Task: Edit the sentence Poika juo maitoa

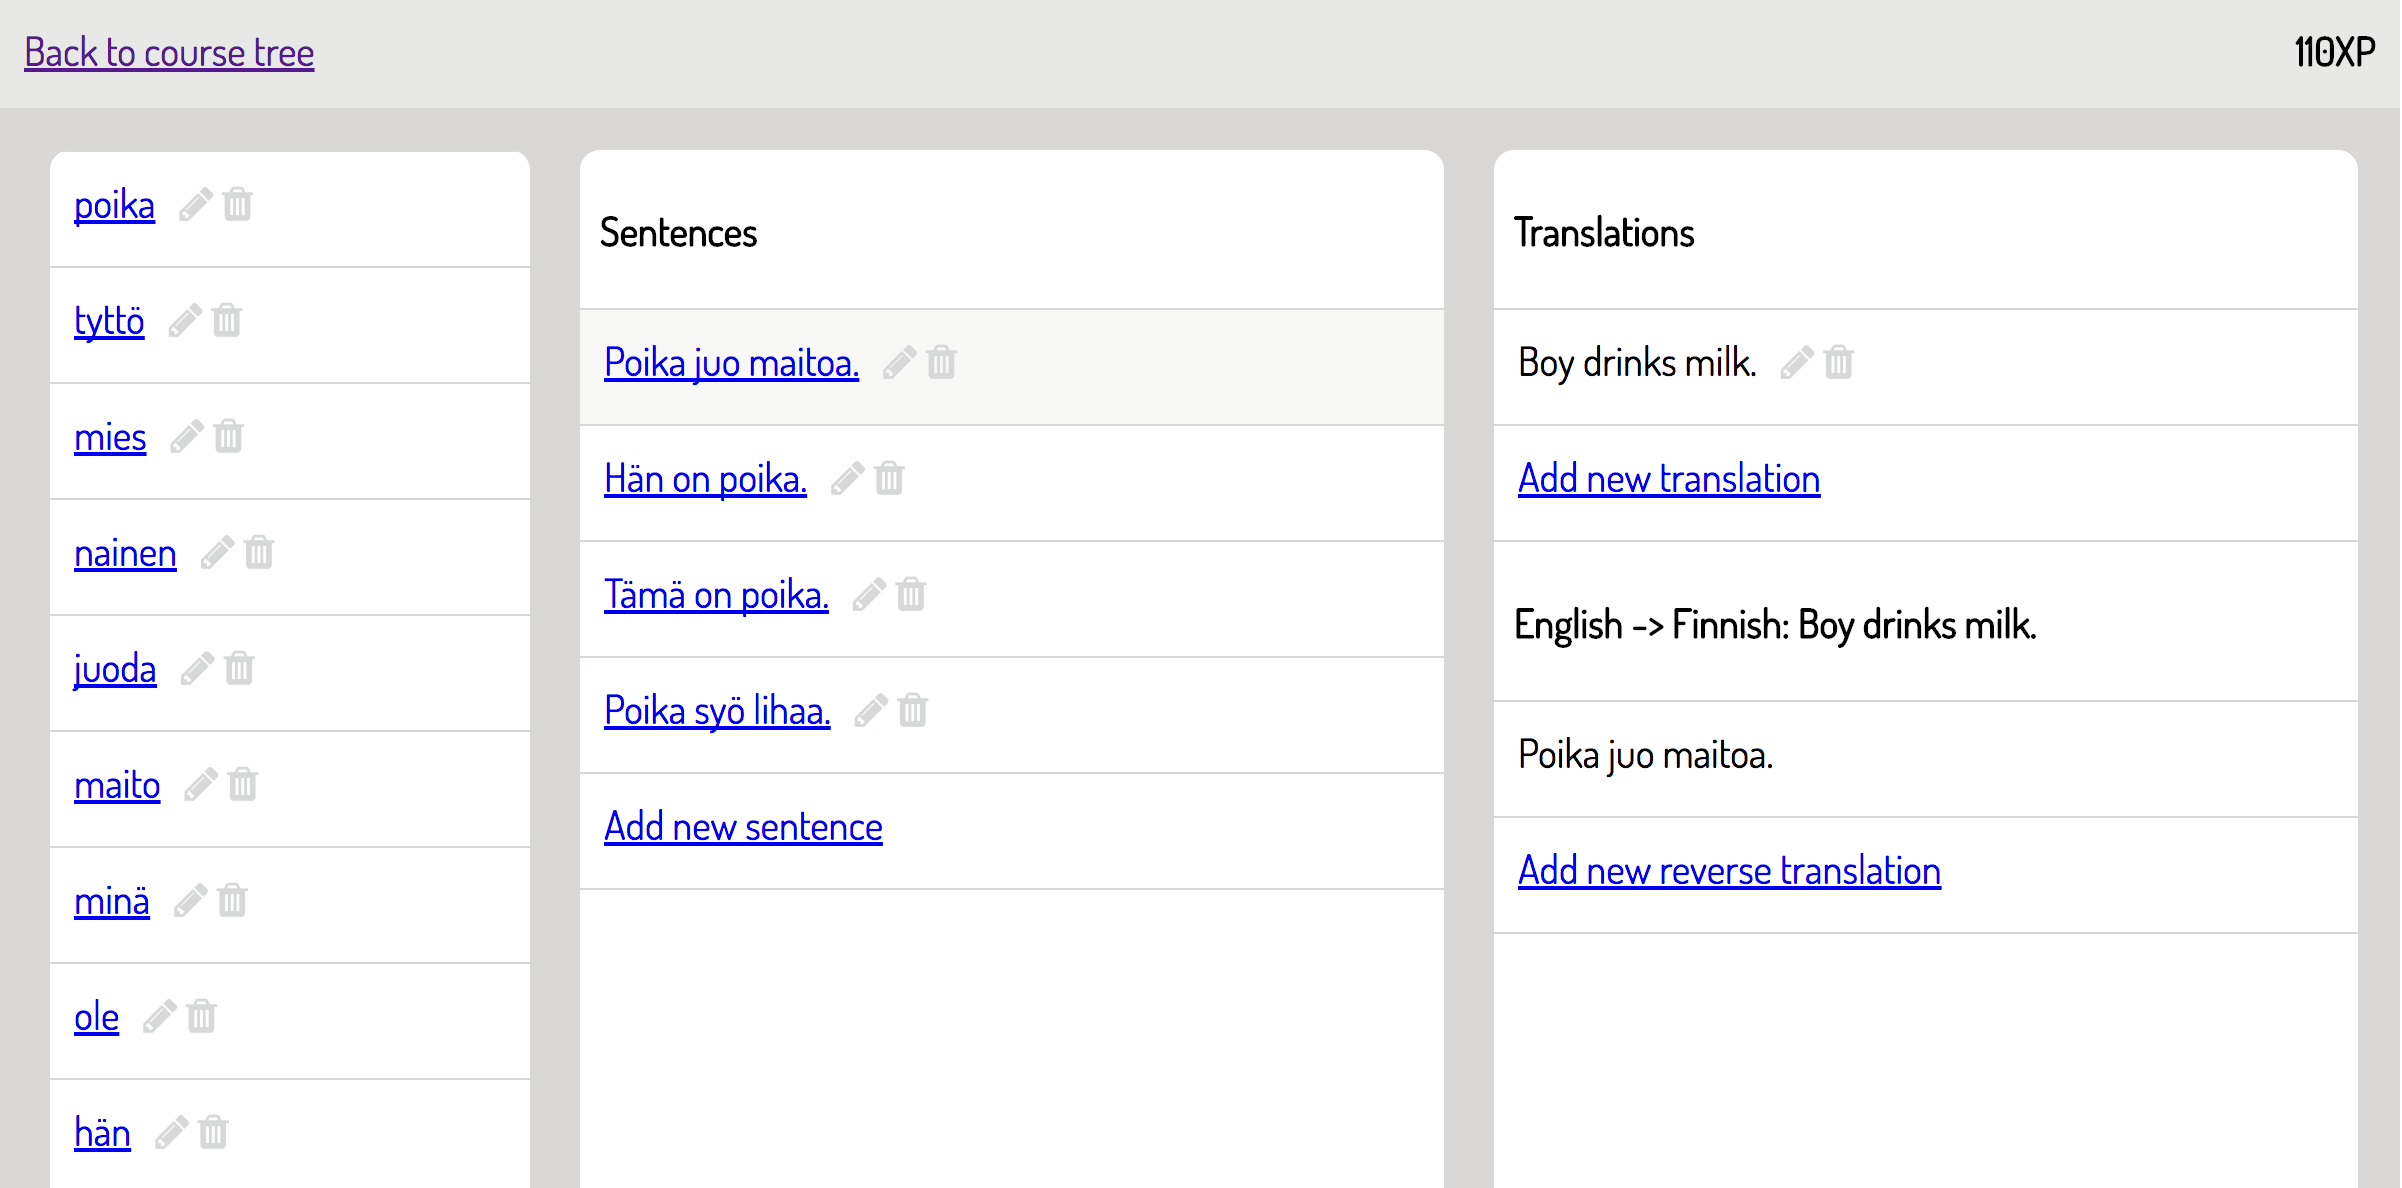Action: pos(899,363)
